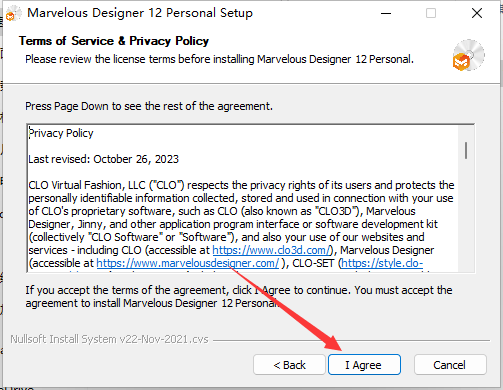This screenshot has height=390, width=503.
Task: Go to previous step with Back button
Action: (x=289, y=365)
